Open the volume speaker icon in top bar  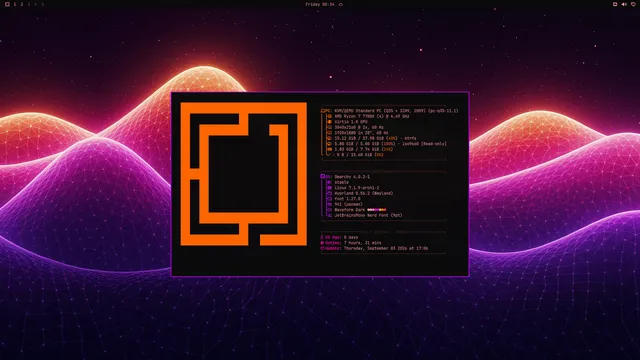click(624, 4)
